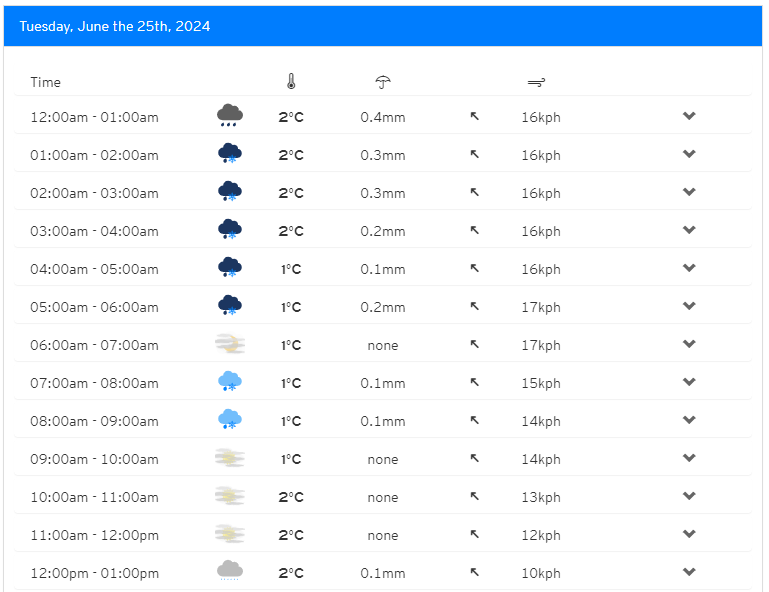
Task: Click the umbrella precipitation column icon
Action: point(383,82)
